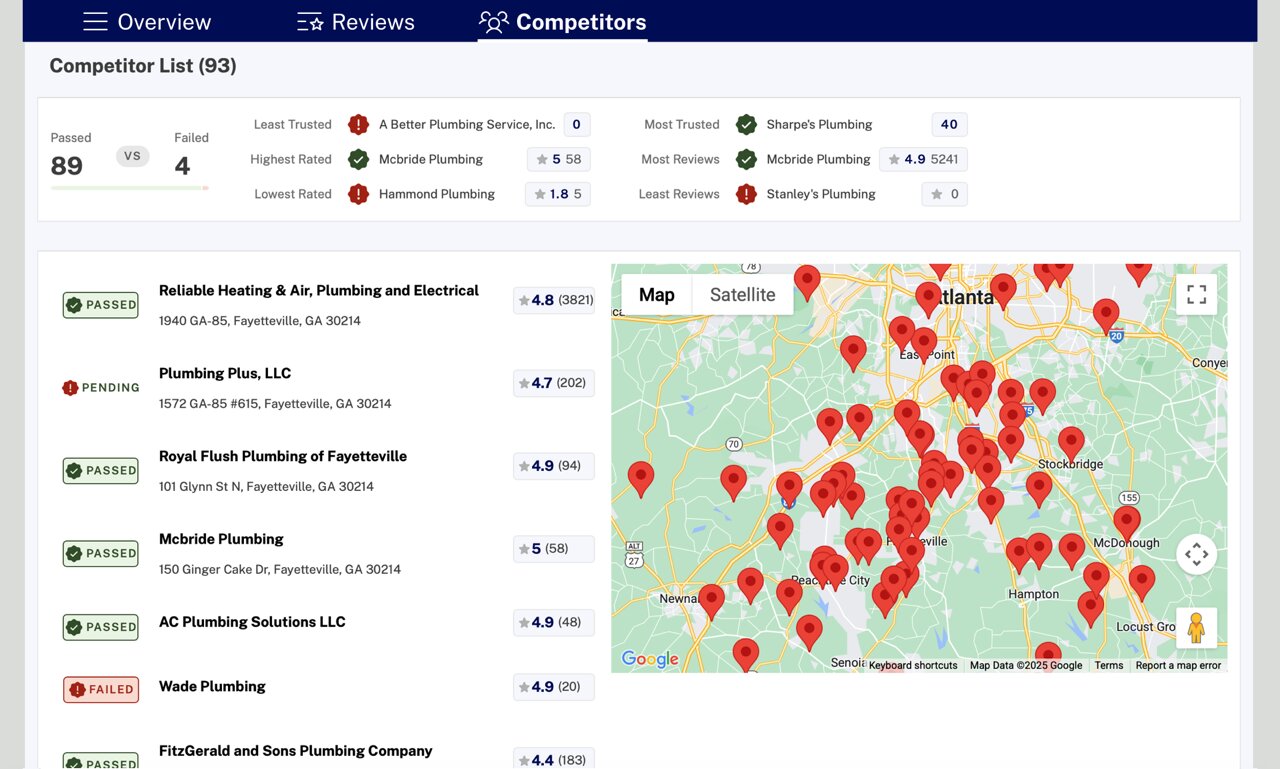Click the passed versus failed progress bar
1280x769 pixels.
[x=130, y=188]
